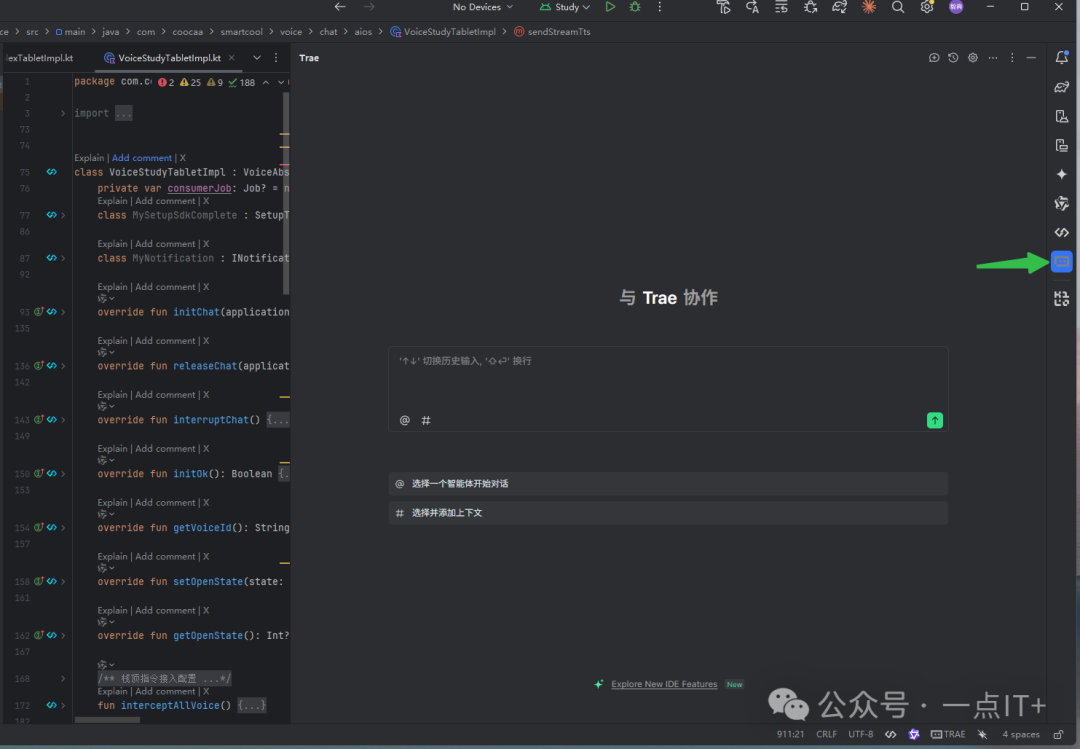Image resolution: width=1080 pixels, height=749 pixels.
Task: Open the No Devices dropdown
Action: pyautogui.click(x=482, y=7)
